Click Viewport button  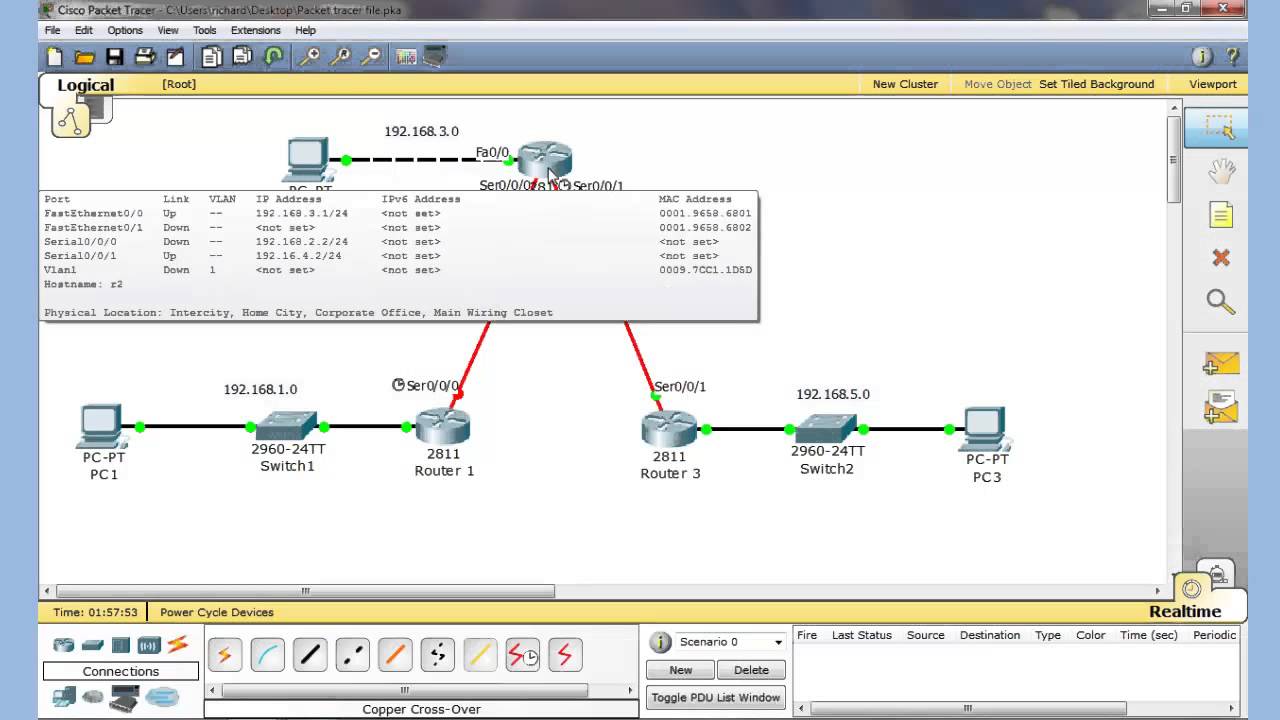1213,84
